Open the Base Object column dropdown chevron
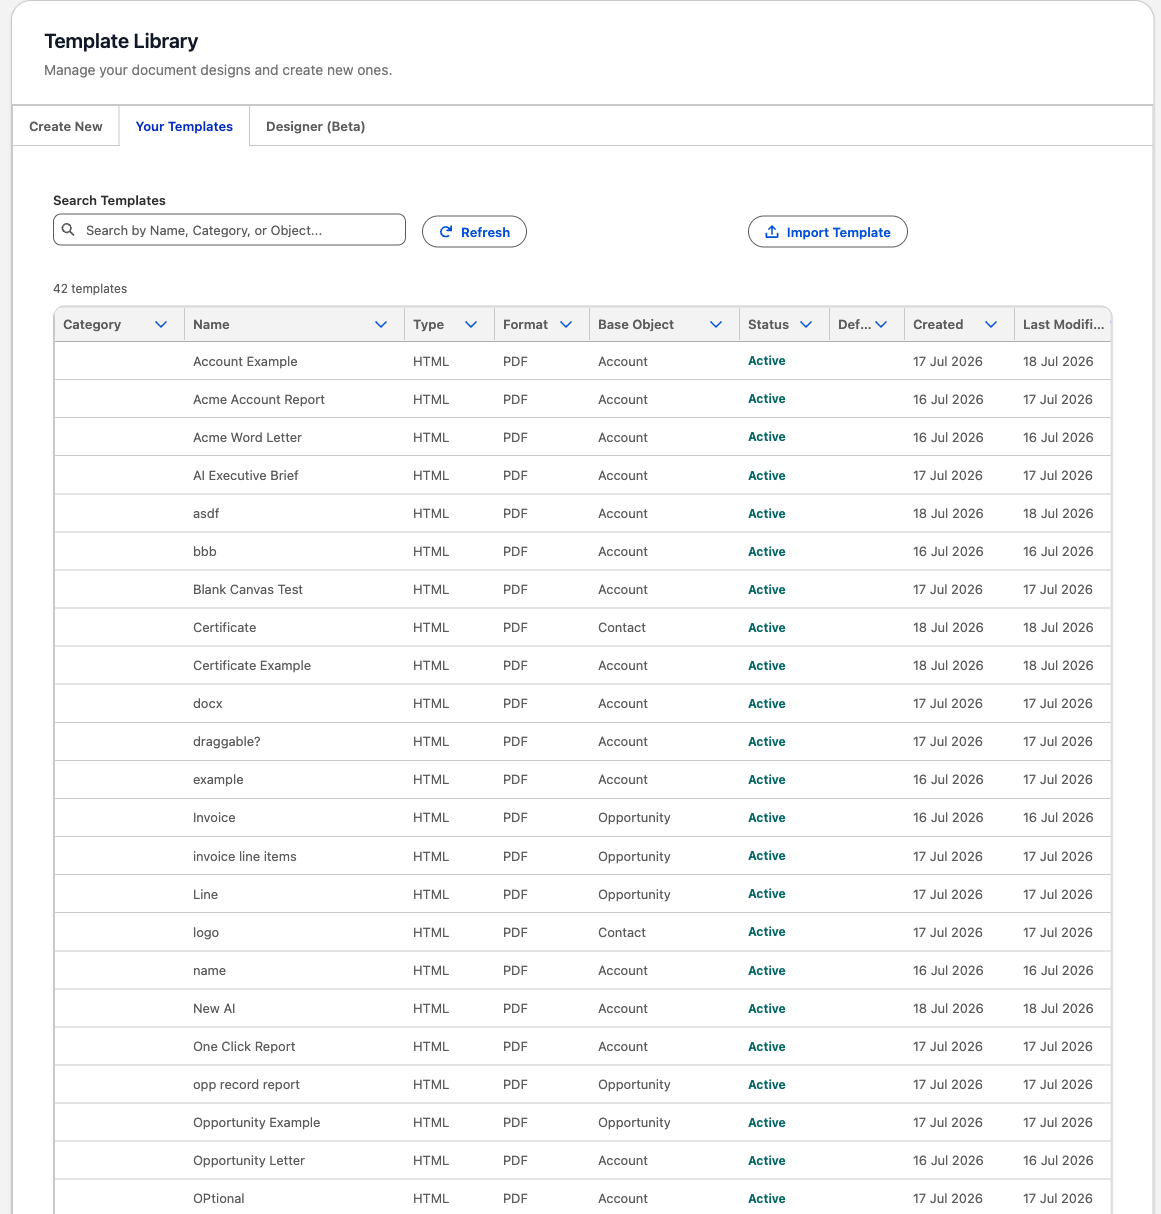This screenshot has height=1214, width=1161. click(716, 324)
